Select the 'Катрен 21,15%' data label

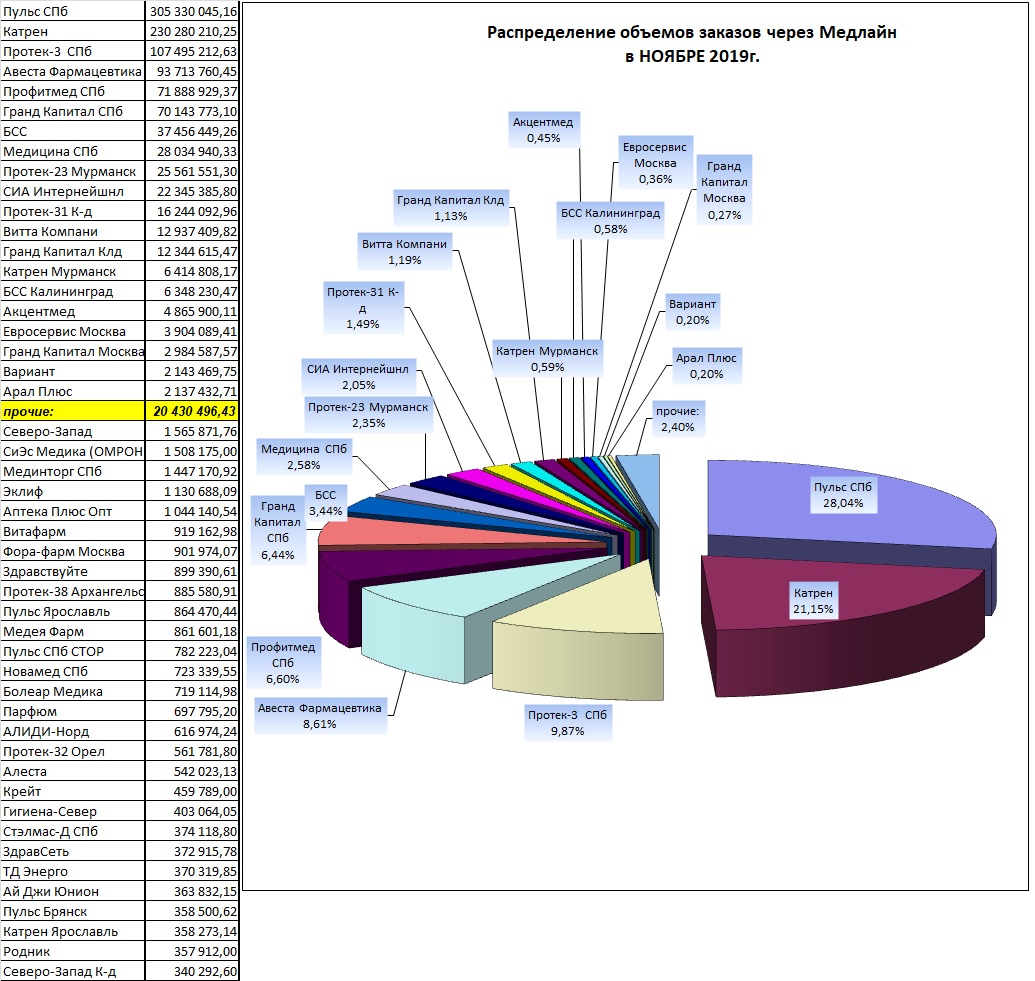(813, 601)
